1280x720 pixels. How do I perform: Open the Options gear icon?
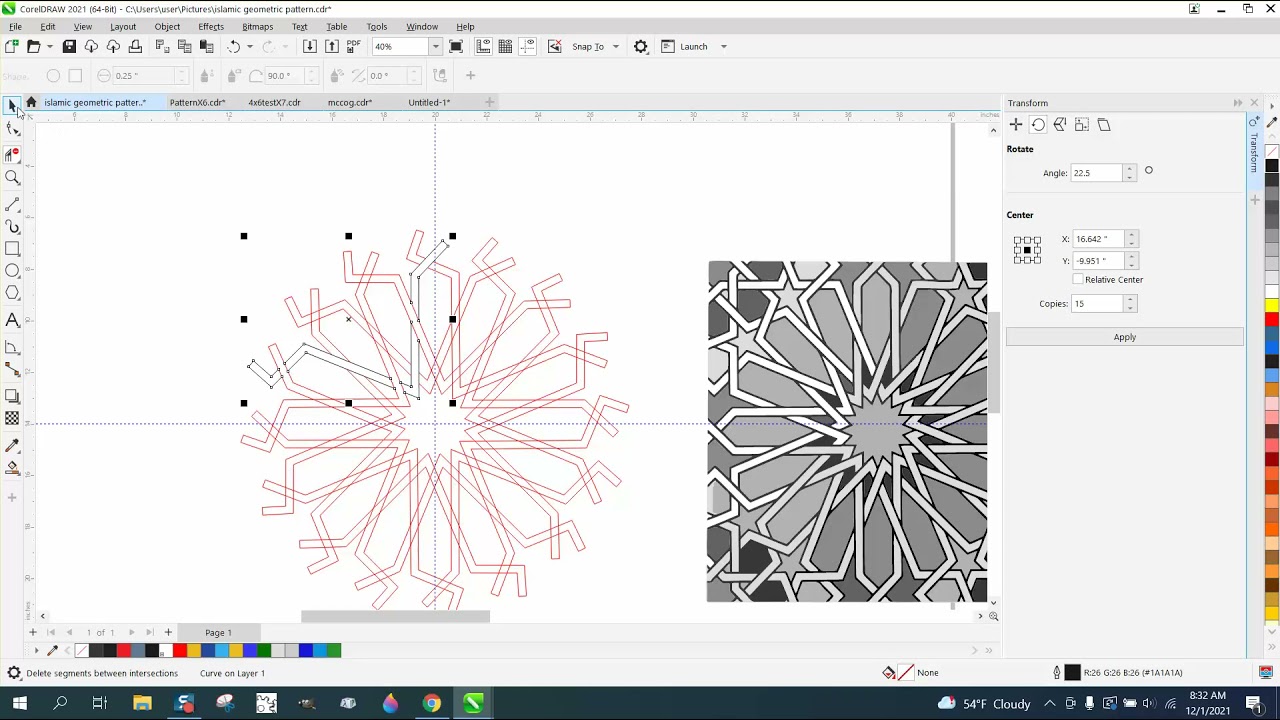(x=641, y=47)
